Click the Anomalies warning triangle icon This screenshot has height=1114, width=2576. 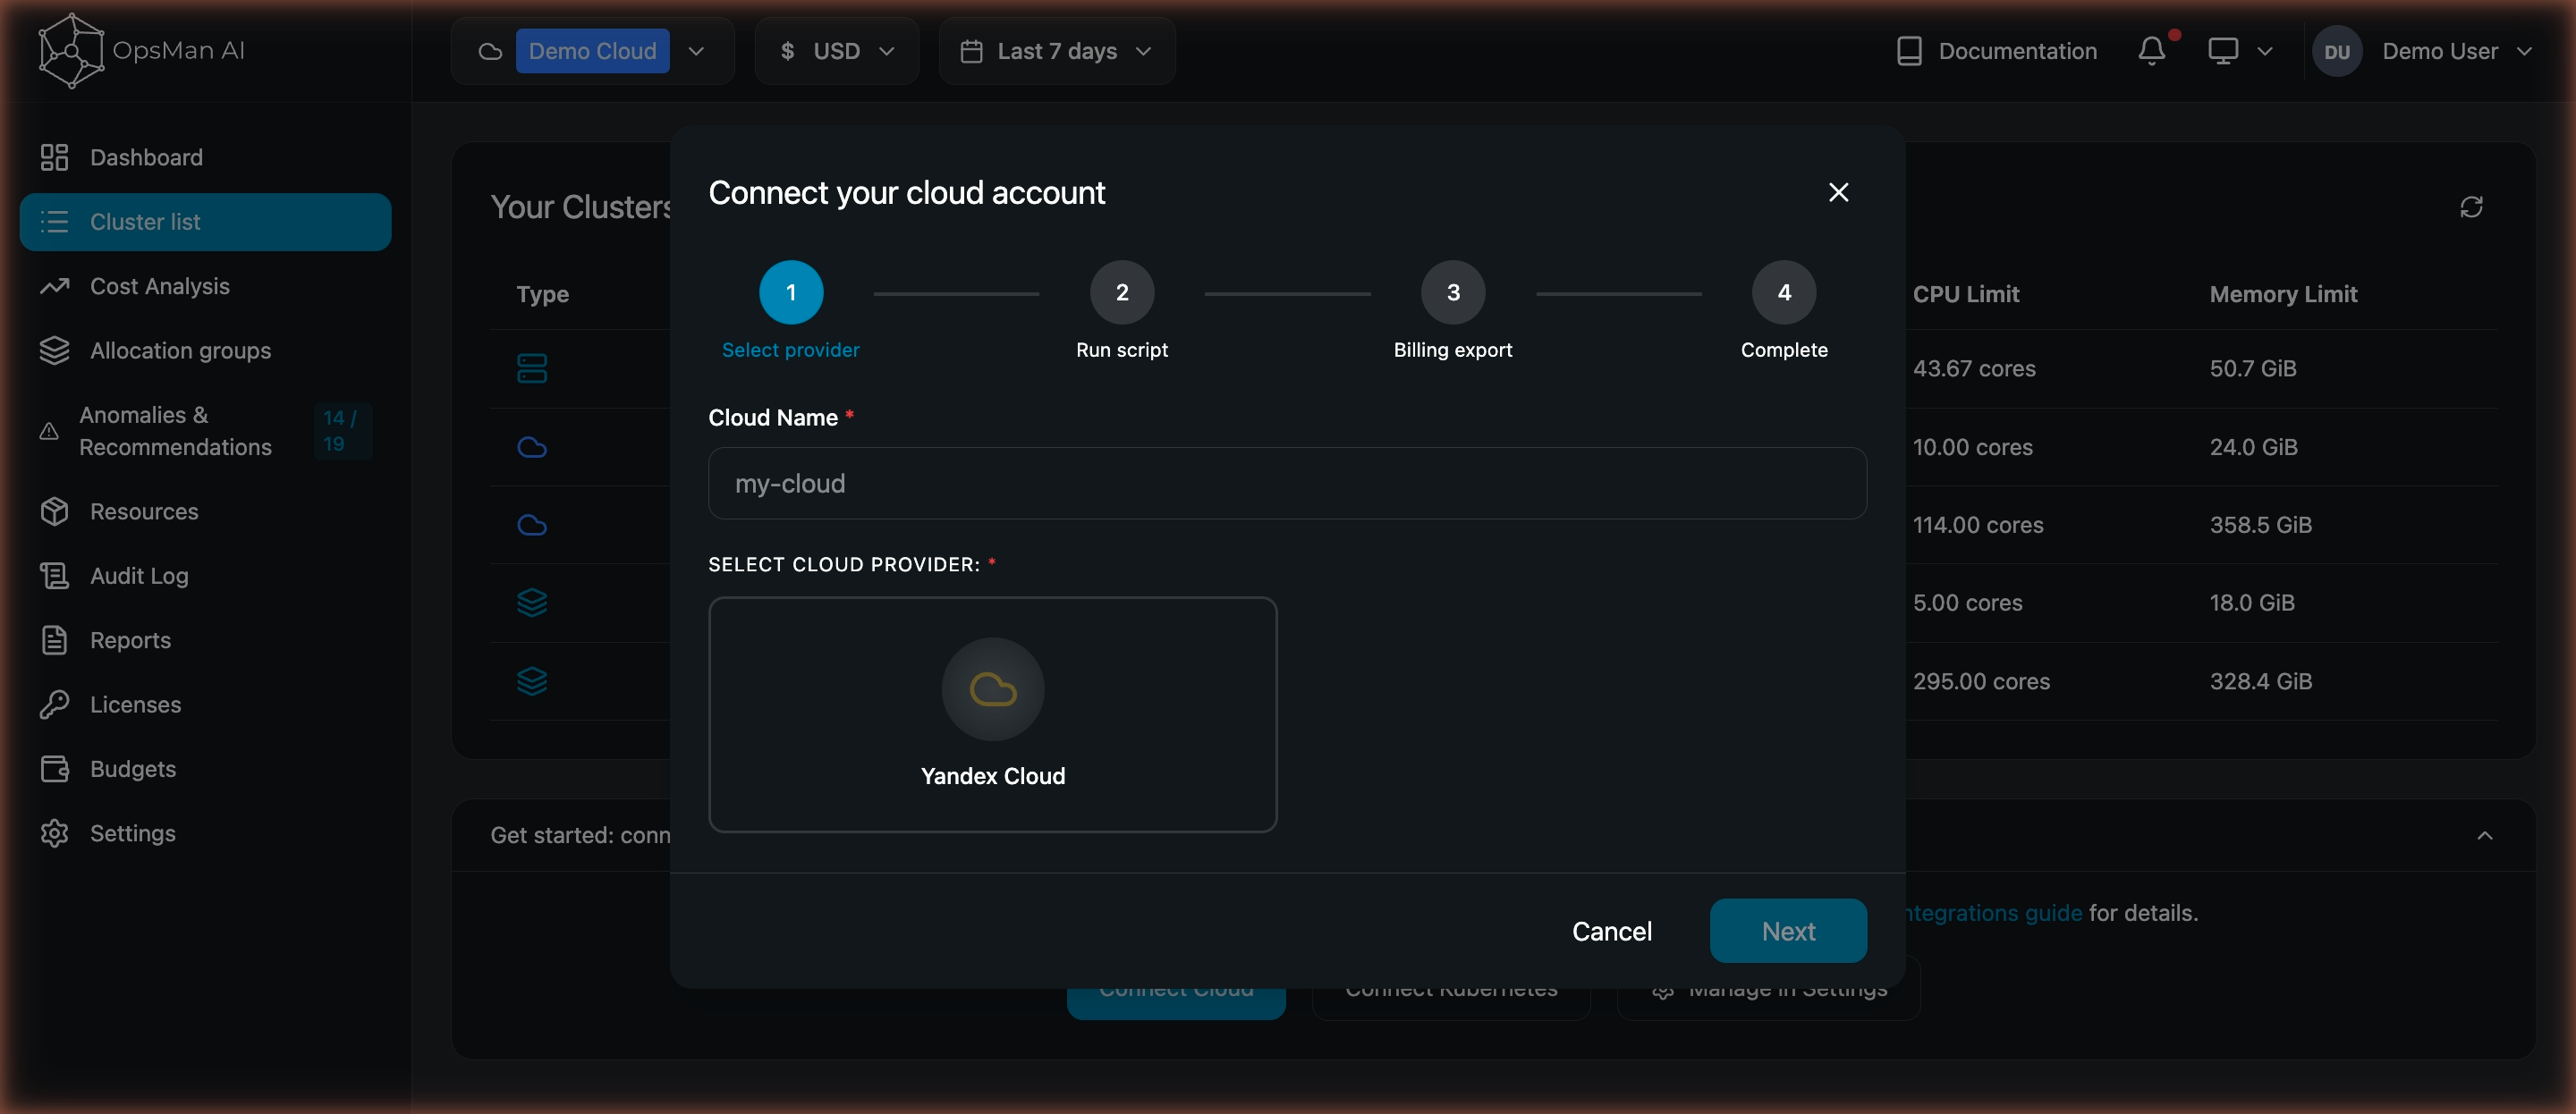pos(49,431)
